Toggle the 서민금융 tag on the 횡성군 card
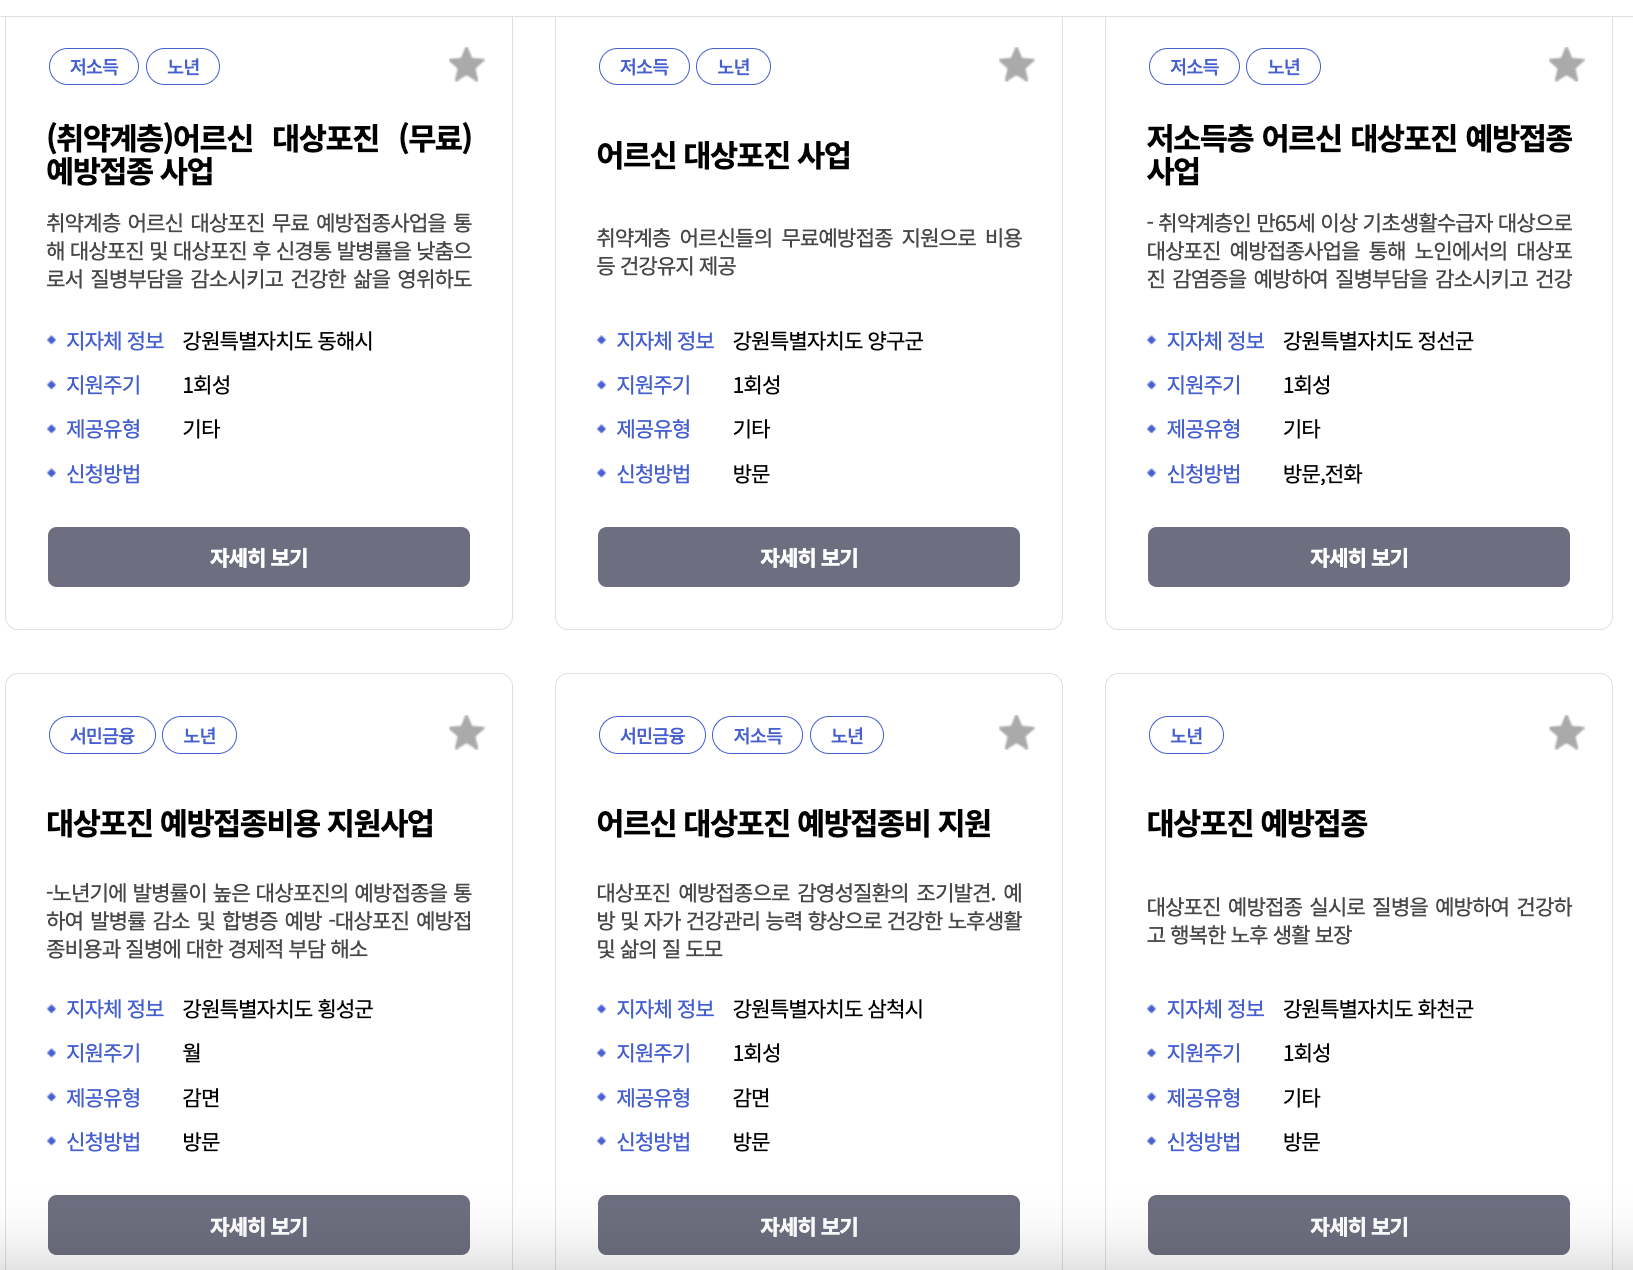 pyautogui.click(x=101, y=735)
